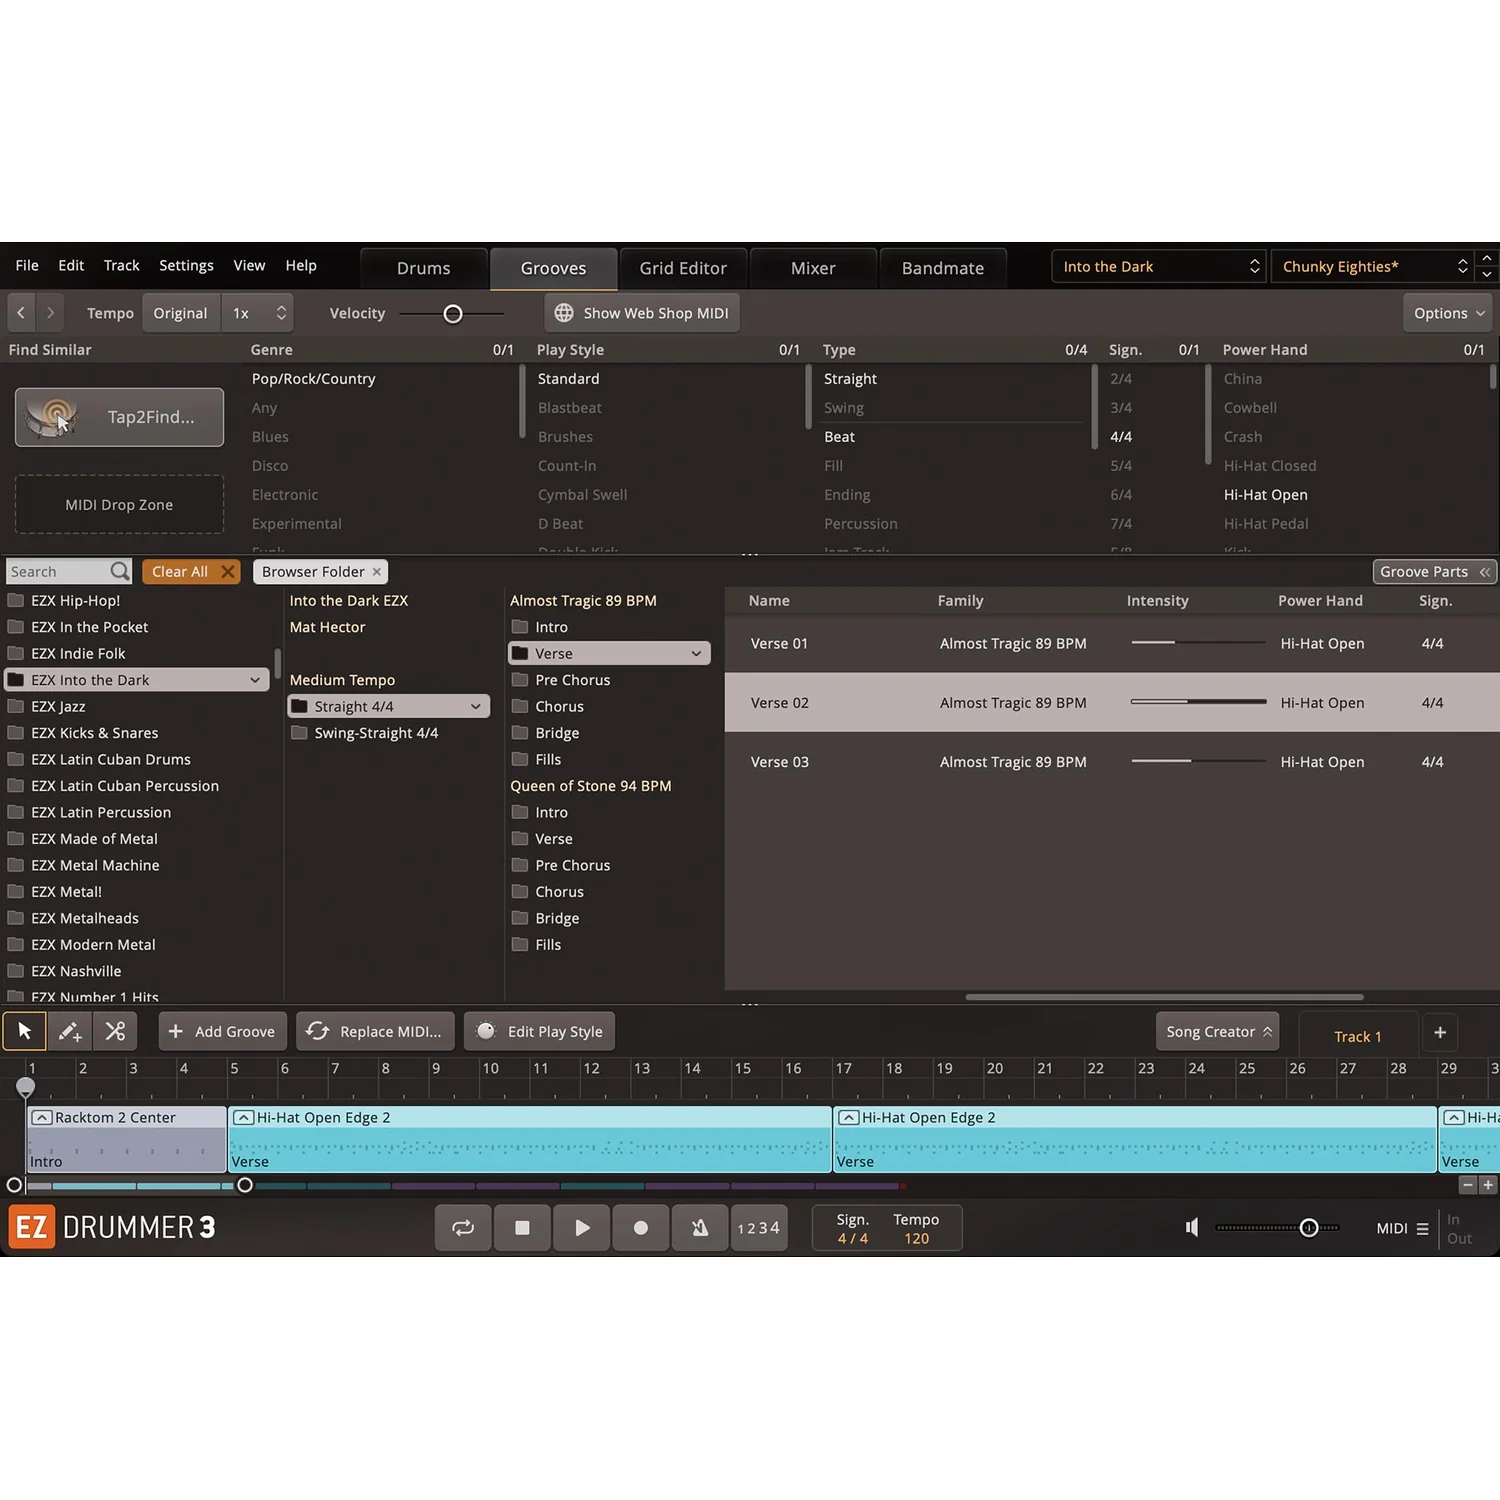Adjust Verse 02 intensity slider

(1198, 702)
